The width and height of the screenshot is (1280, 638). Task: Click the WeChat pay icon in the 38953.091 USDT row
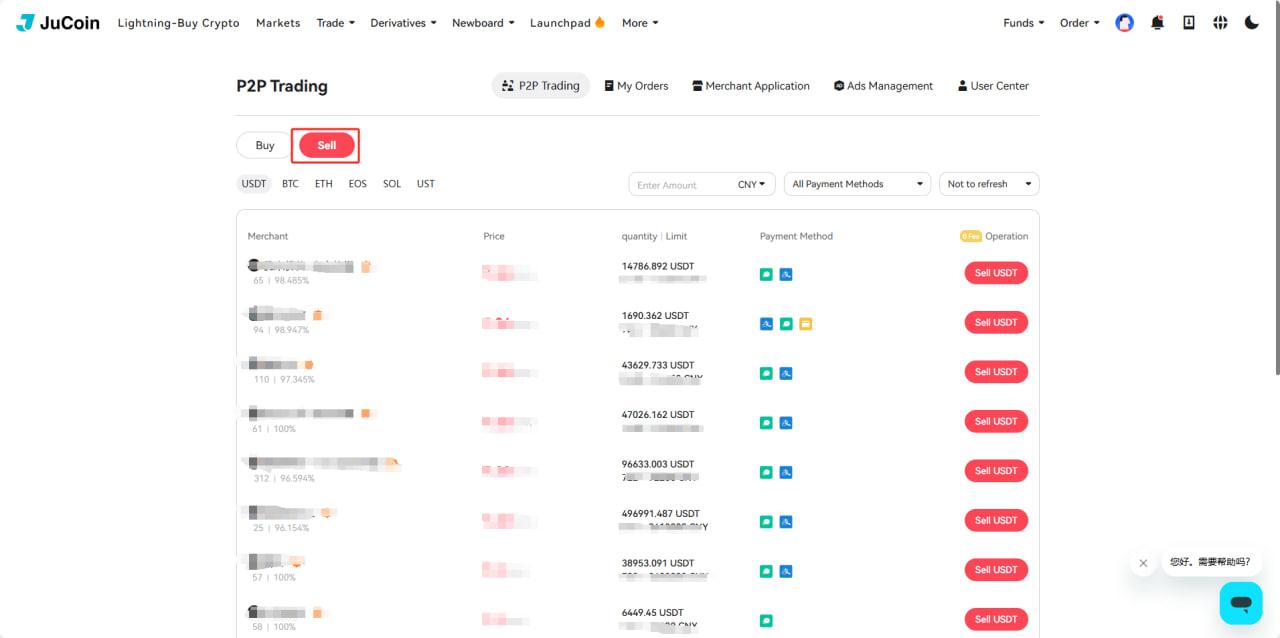click(x=766, y=571)
